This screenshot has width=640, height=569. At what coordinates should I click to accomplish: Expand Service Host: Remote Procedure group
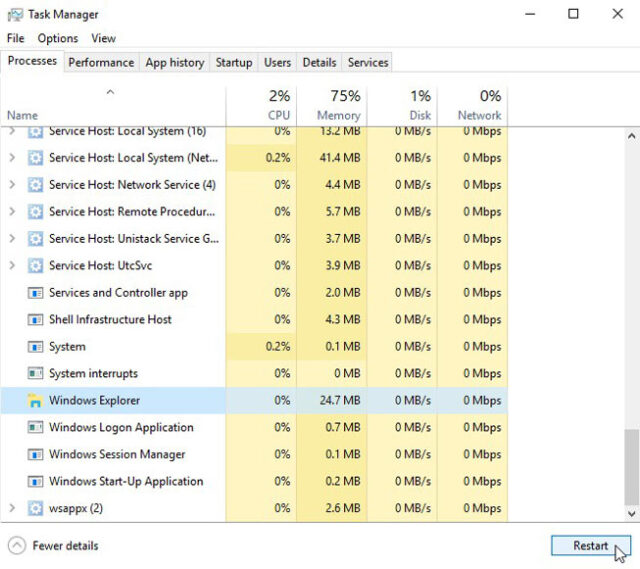coord(12,212)
